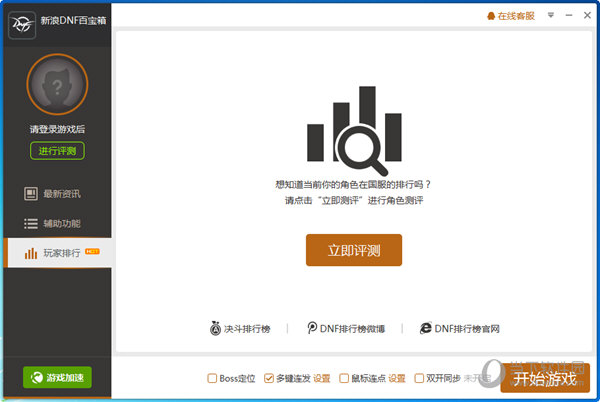Click the large orange 立即评测 button
This screenshot has width=600, height=402.
point(354,250)
